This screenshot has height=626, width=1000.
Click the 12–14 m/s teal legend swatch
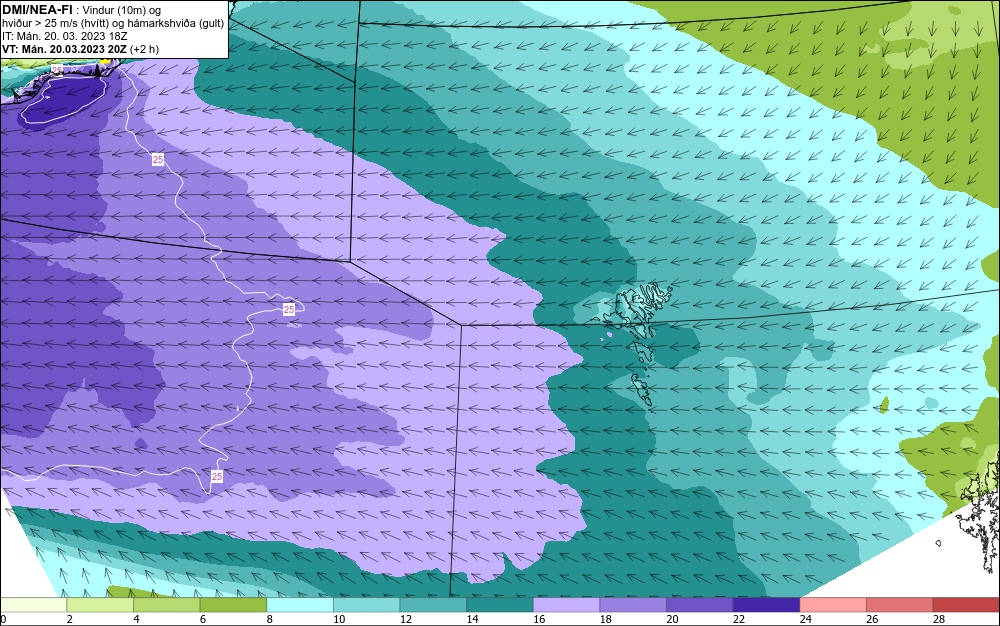[x=433, y=605]
